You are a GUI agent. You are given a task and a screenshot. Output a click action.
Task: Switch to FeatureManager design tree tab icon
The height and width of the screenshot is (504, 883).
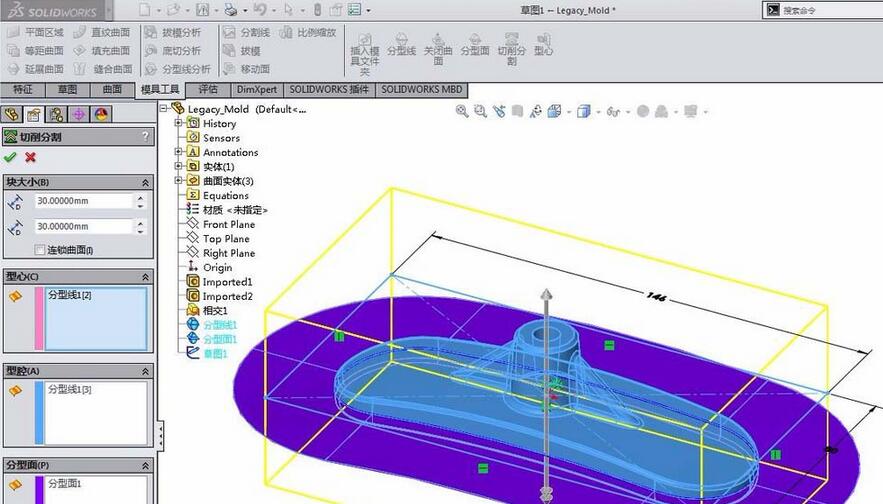(x=12, y=114)
